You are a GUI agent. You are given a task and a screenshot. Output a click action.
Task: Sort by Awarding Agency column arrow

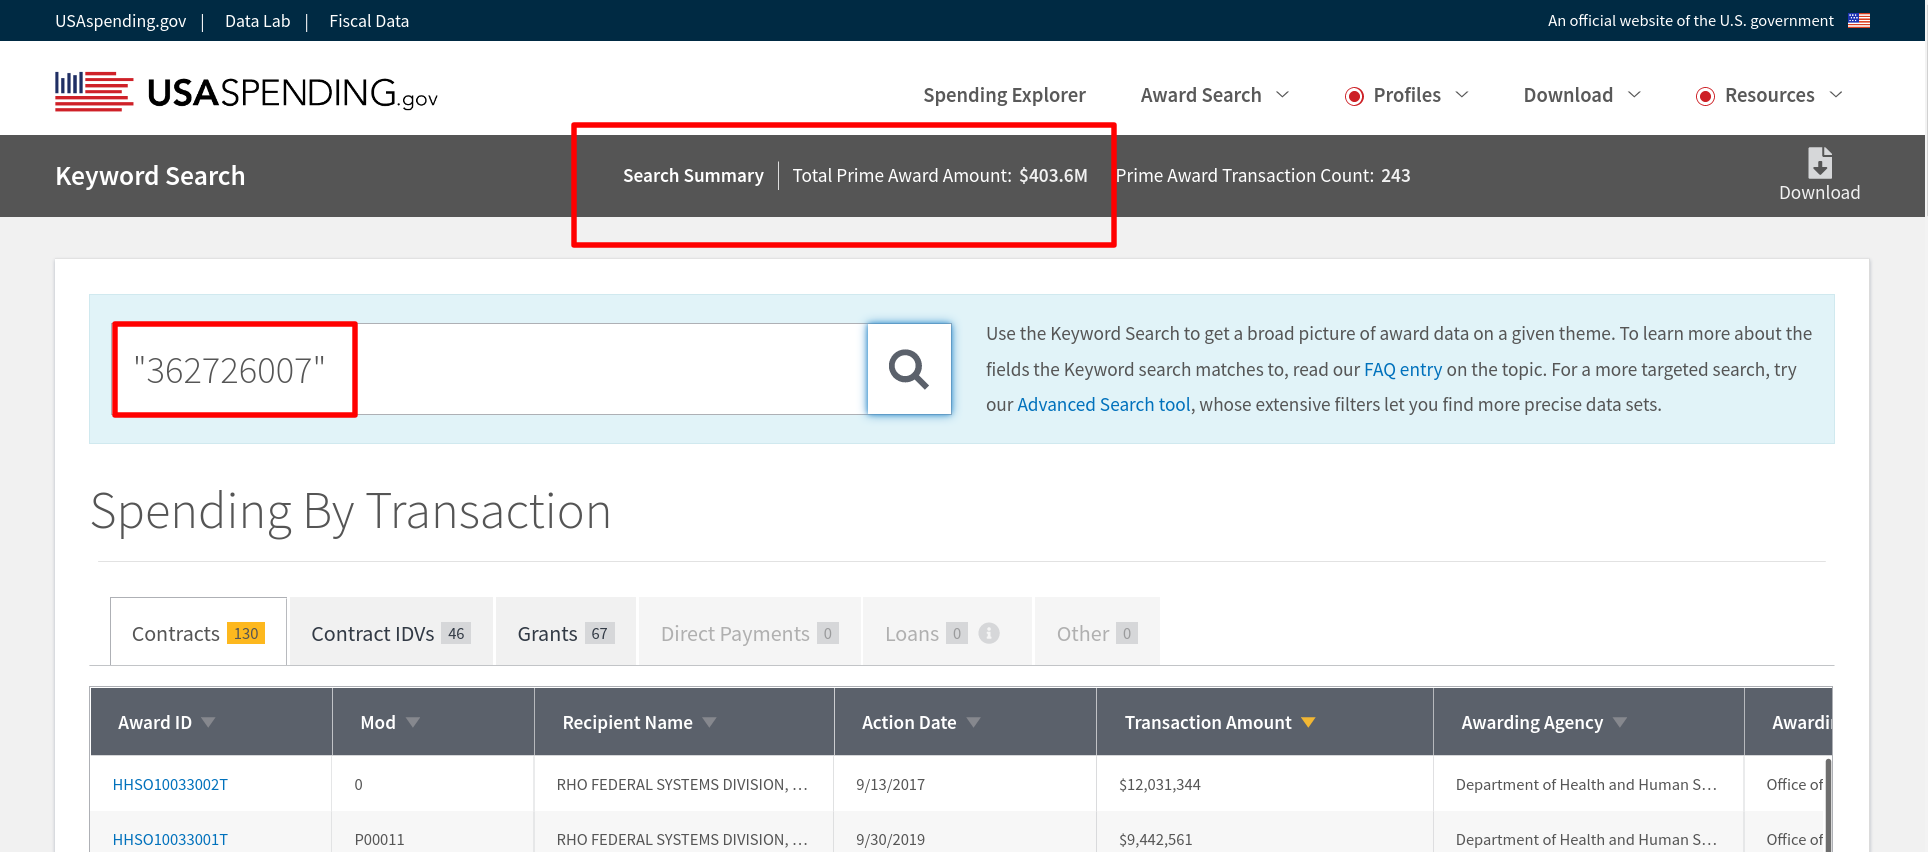pos(1620,722)
